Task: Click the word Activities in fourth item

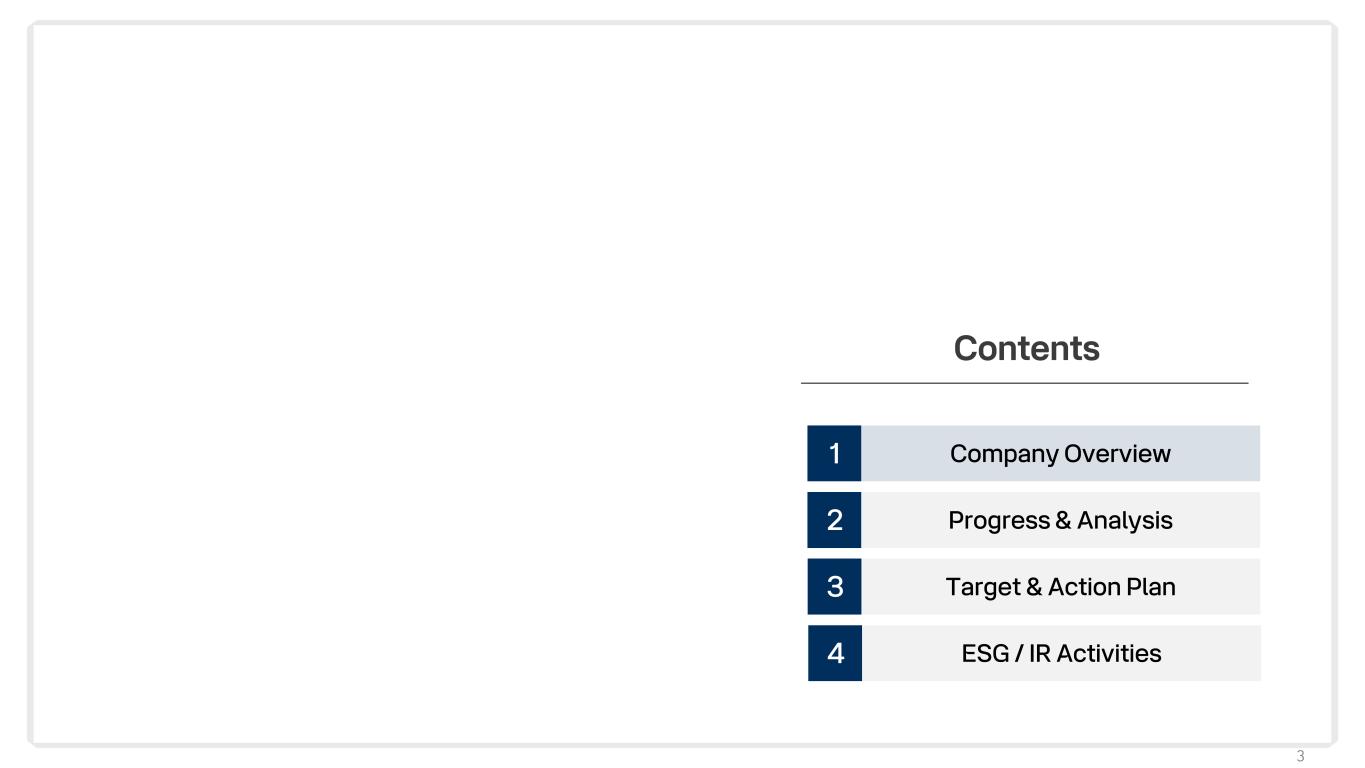Action: (1109, 653)
